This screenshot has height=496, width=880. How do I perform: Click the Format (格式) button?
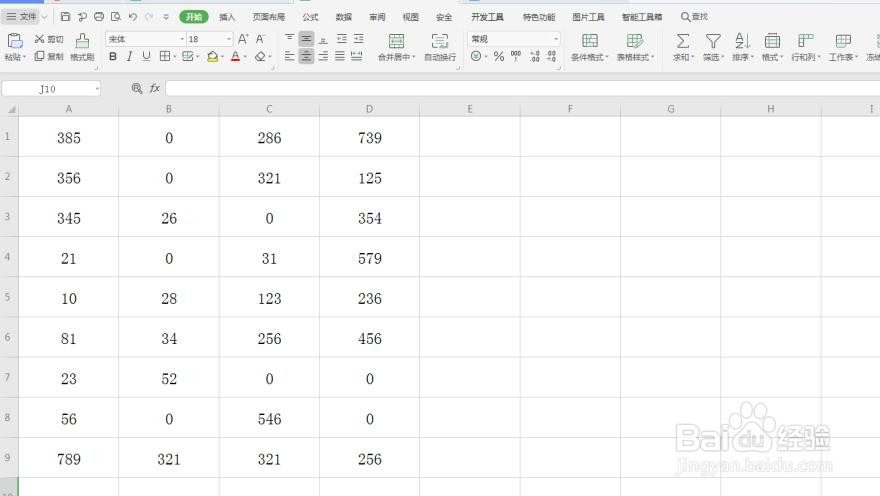(772, 47)
